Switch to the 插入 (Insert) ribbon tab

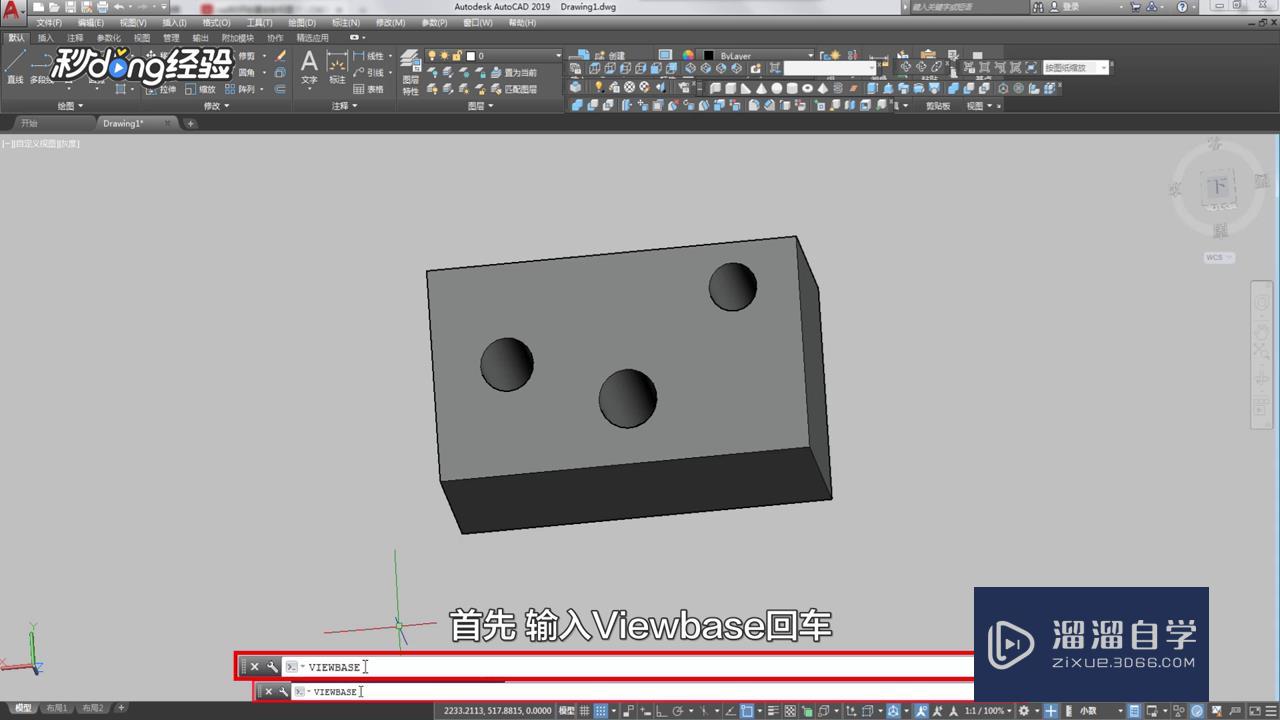(44, 38)
